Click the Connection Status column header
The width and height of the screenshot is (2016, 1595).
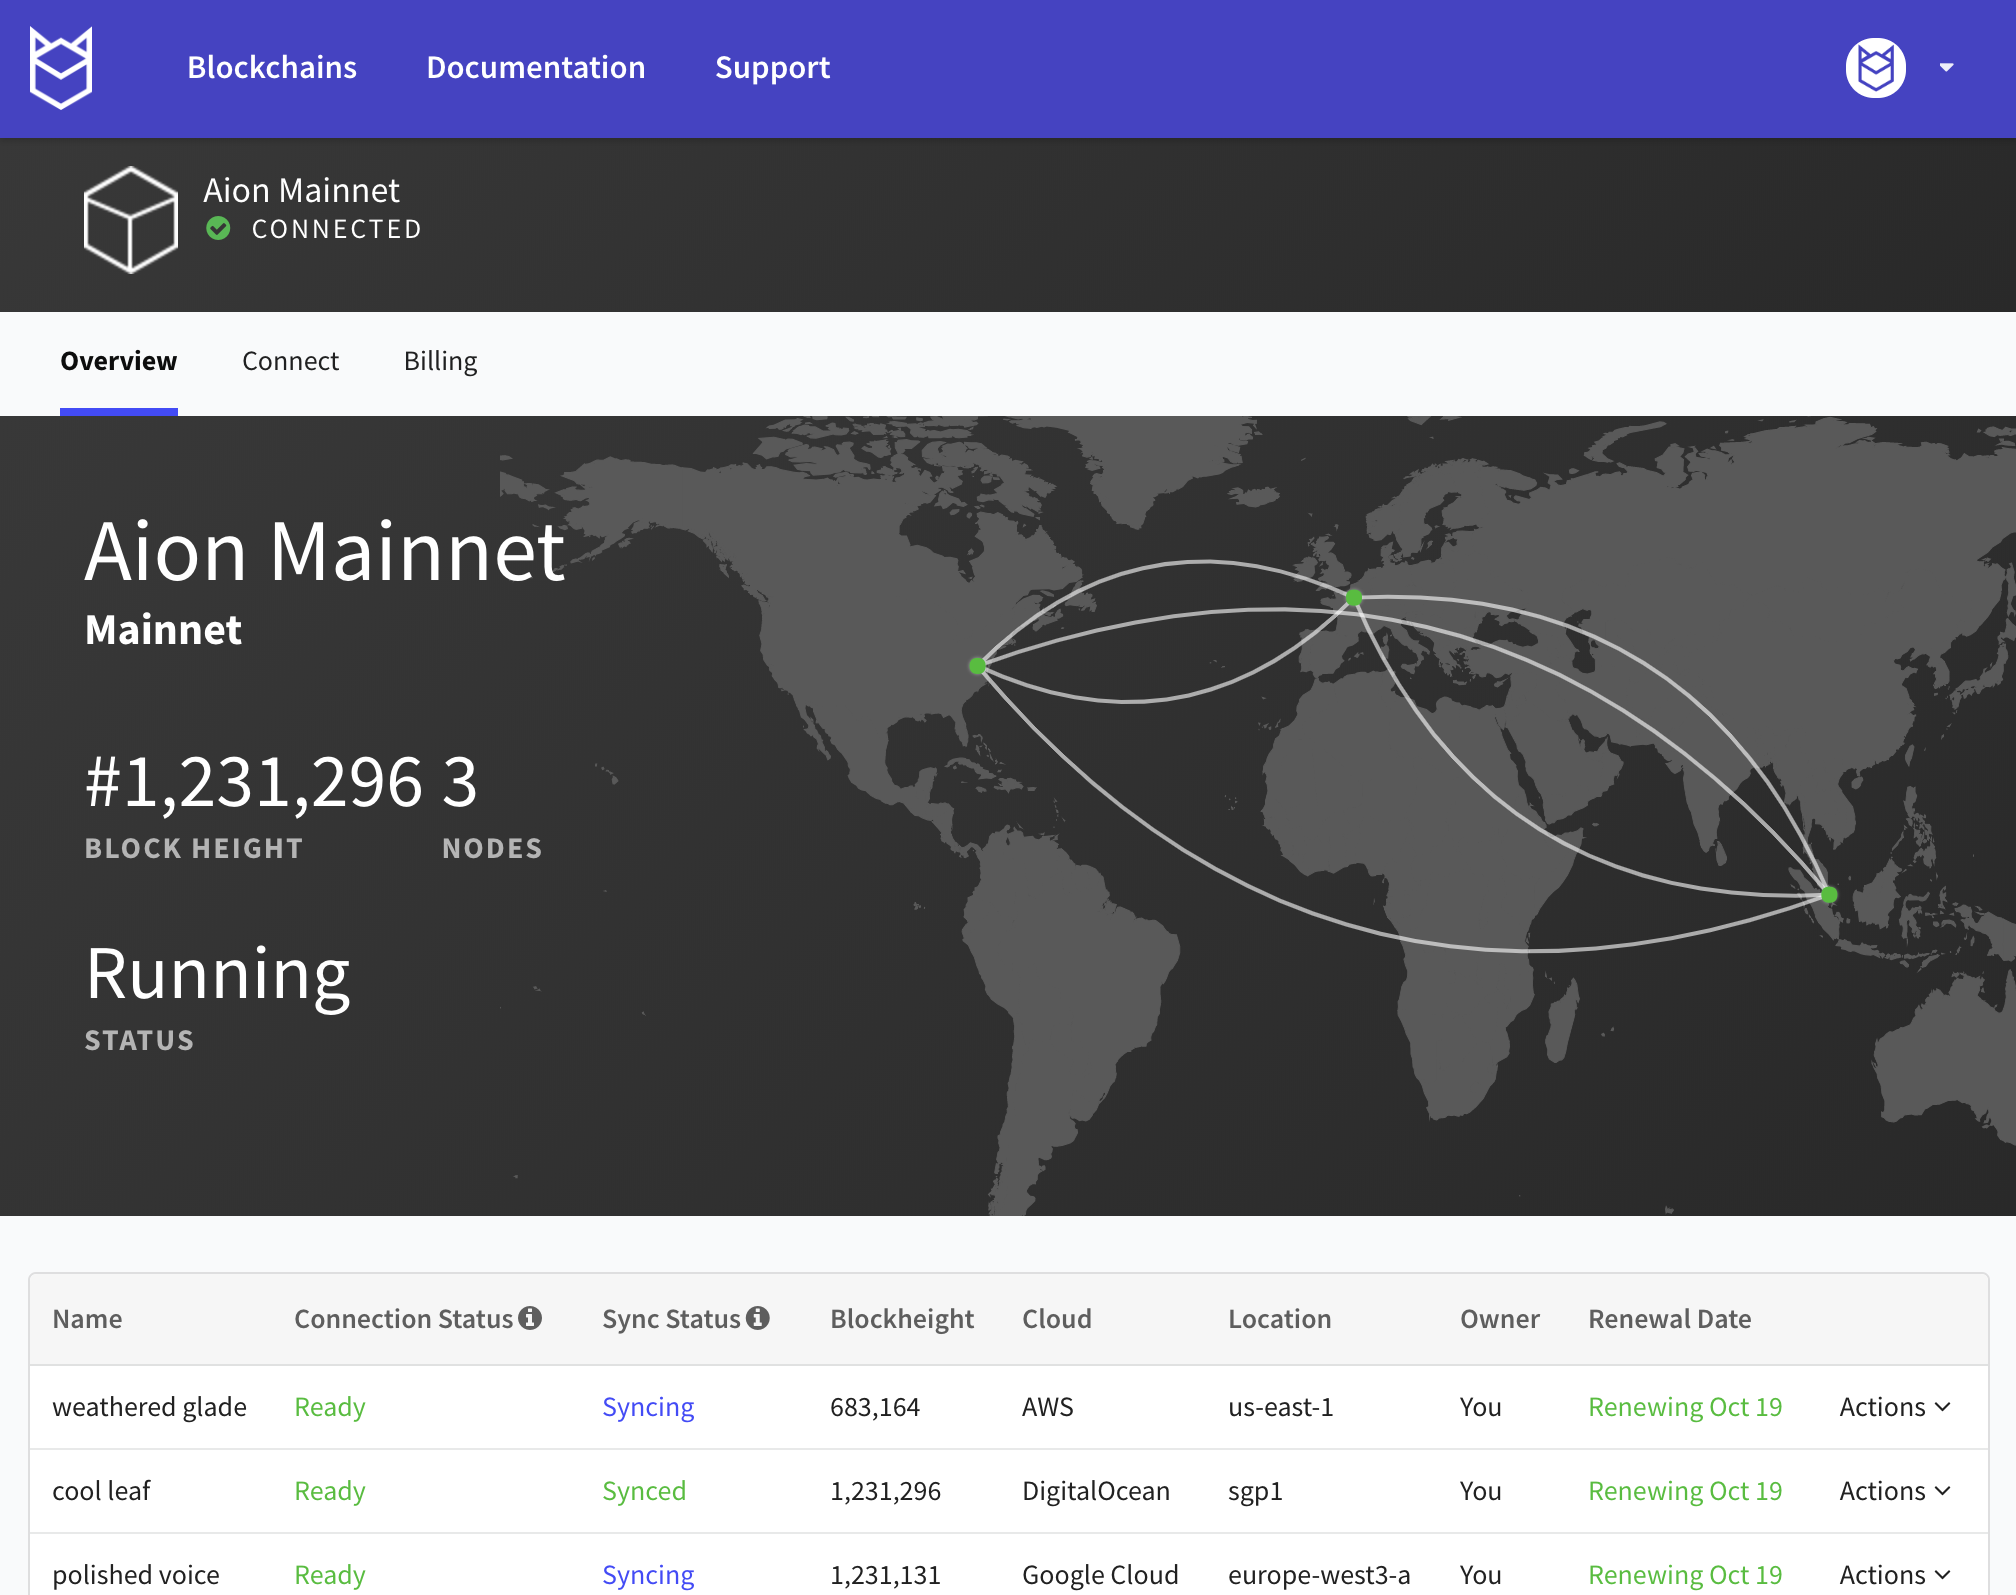click(x=404, y=1319)
